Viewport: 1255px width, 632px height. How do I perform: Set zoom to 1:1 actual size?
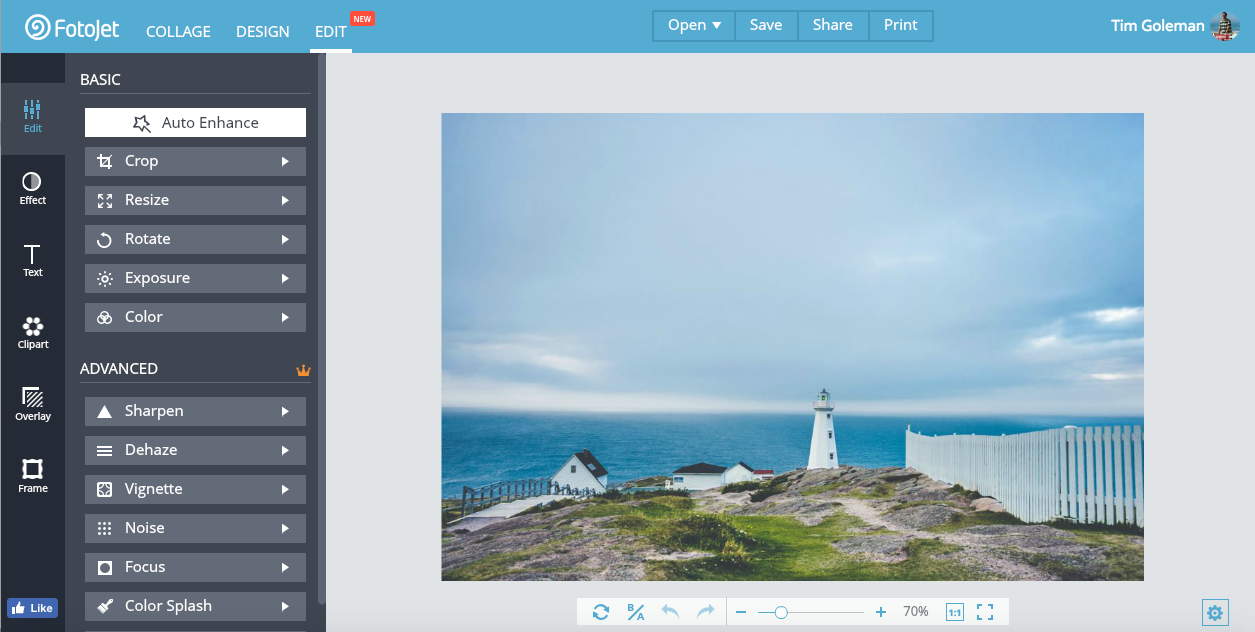(954, 612)
